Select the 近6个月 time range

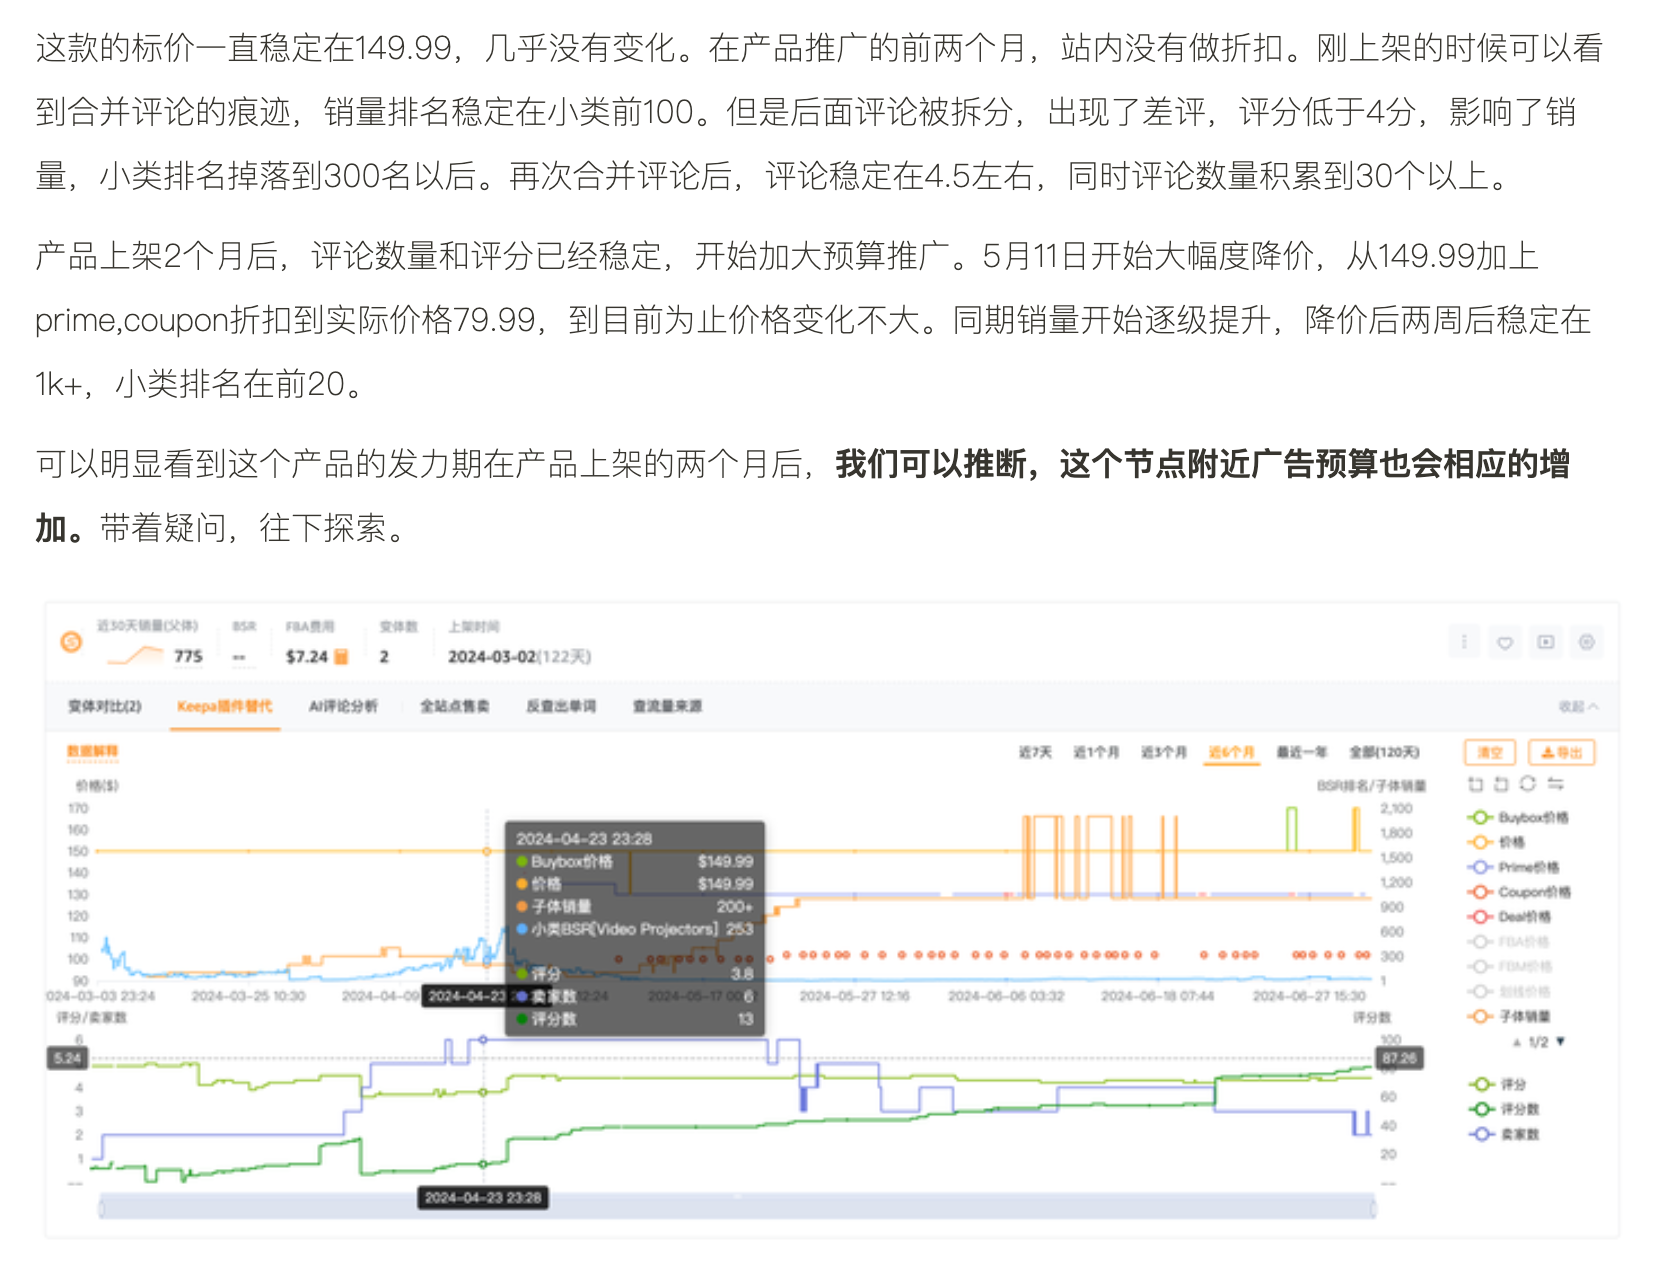pyautogui.click(x=1231, y=752)
